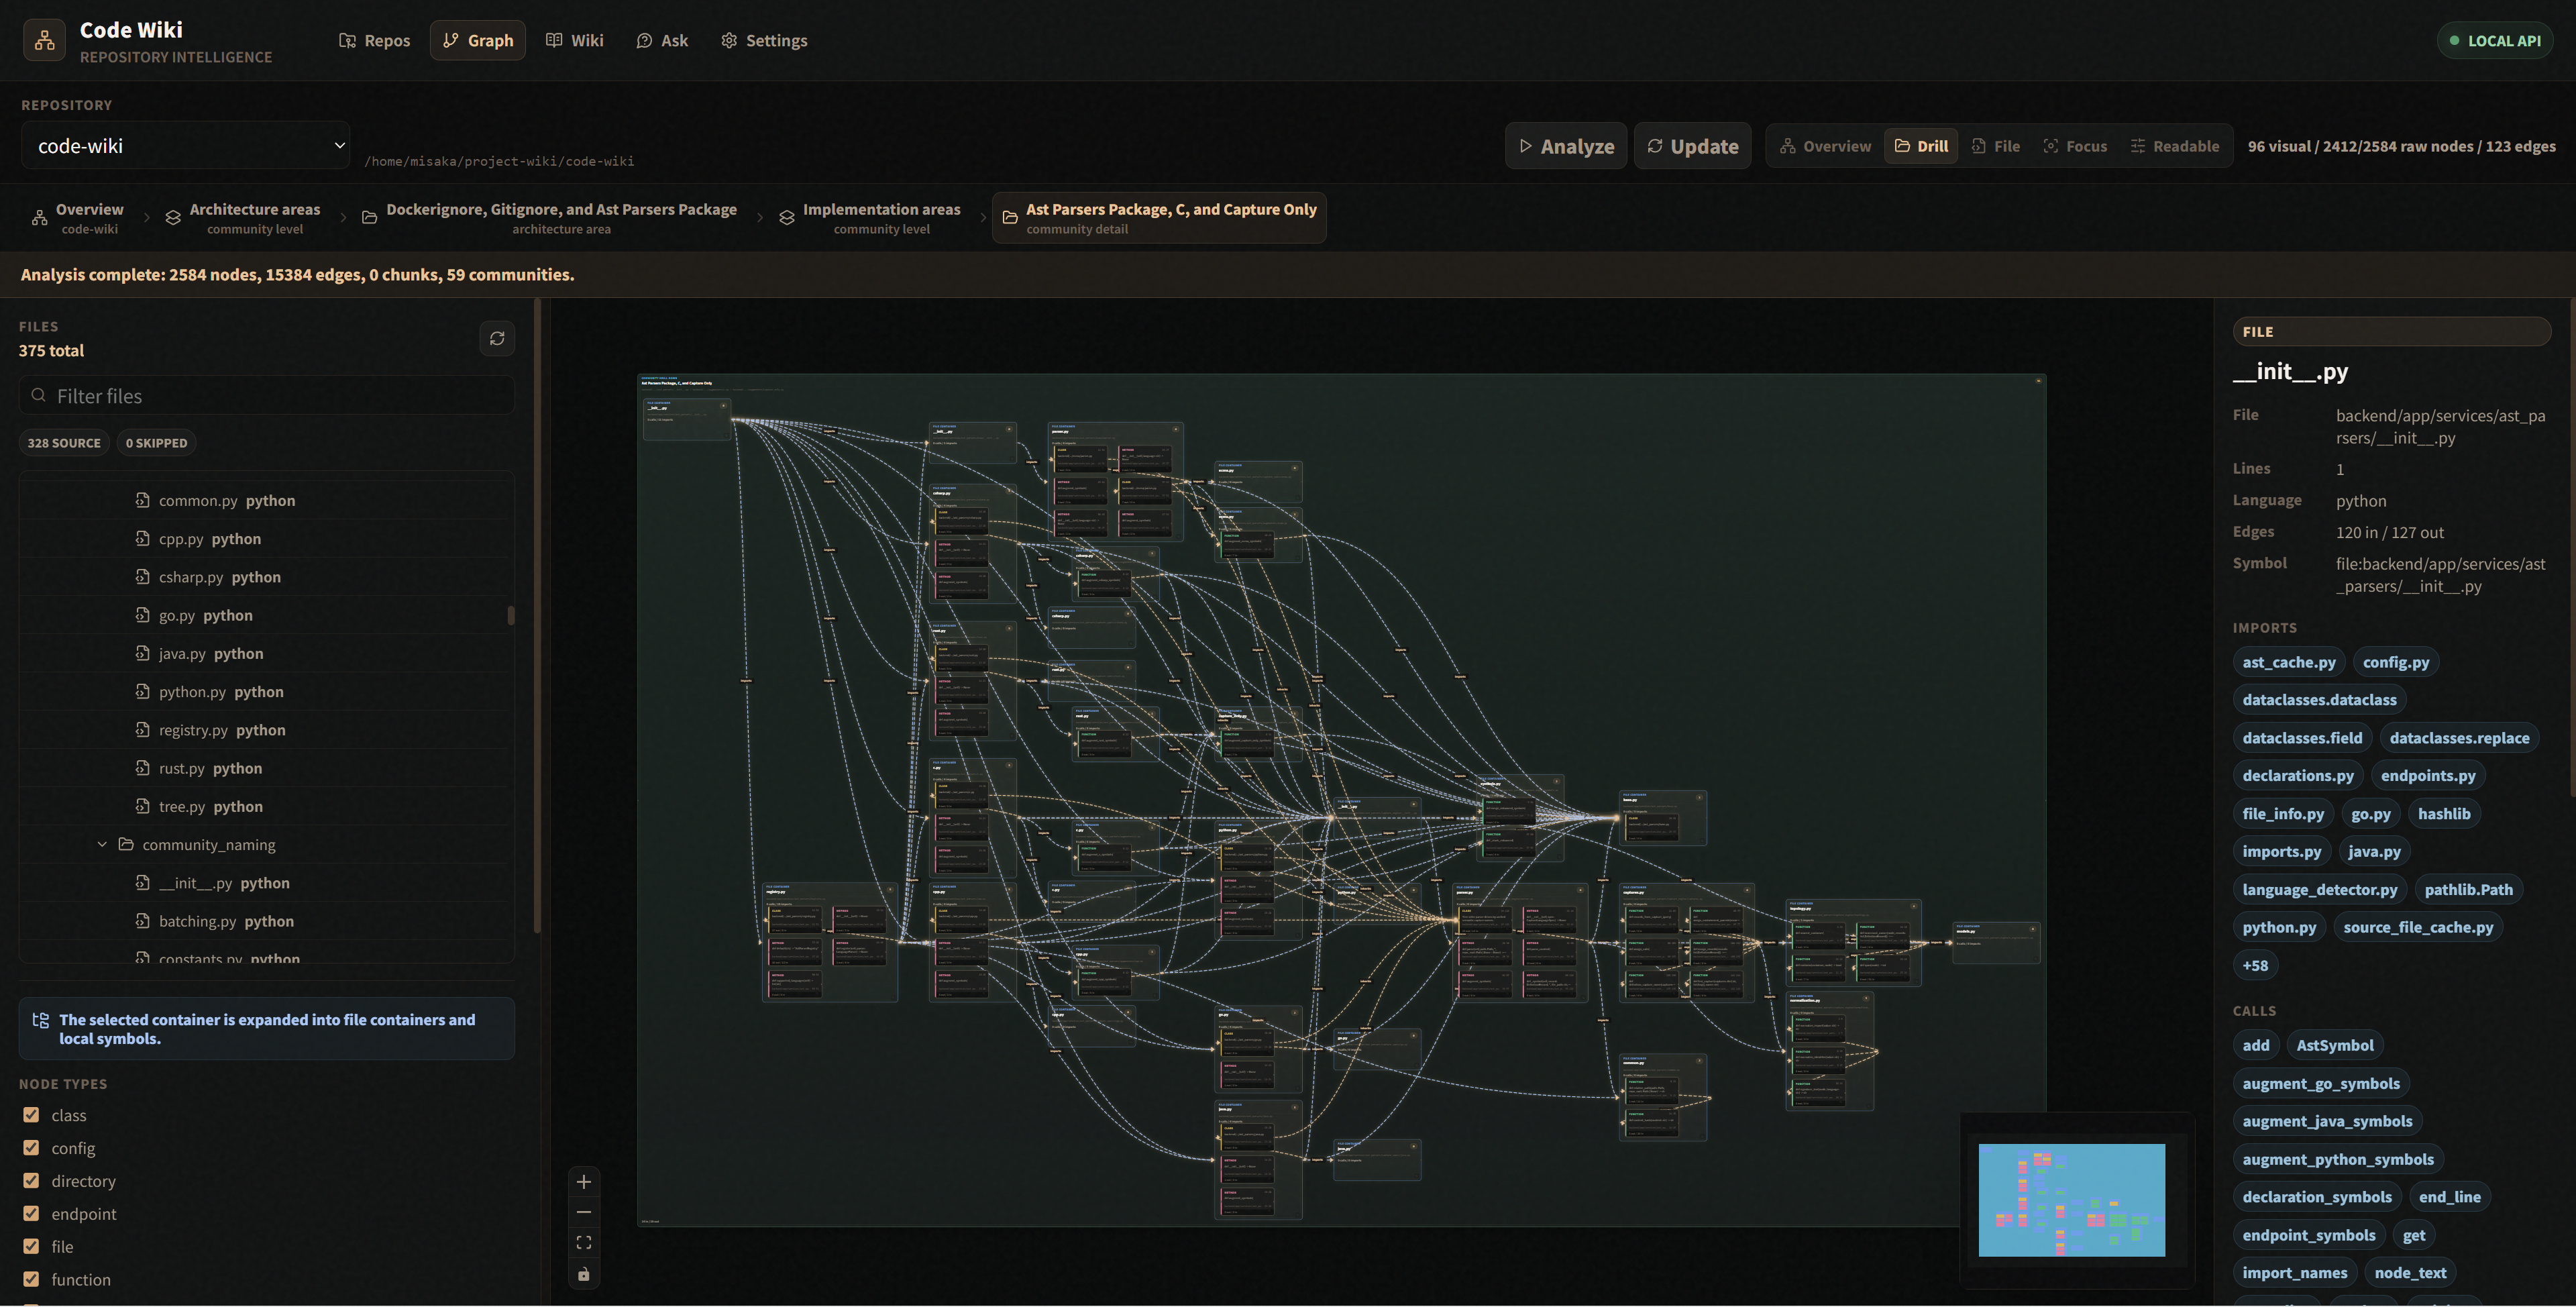2576x1307 pixels.
Task: Click the augment_go_symbols call chip
Action: tap(2320, 1084)
